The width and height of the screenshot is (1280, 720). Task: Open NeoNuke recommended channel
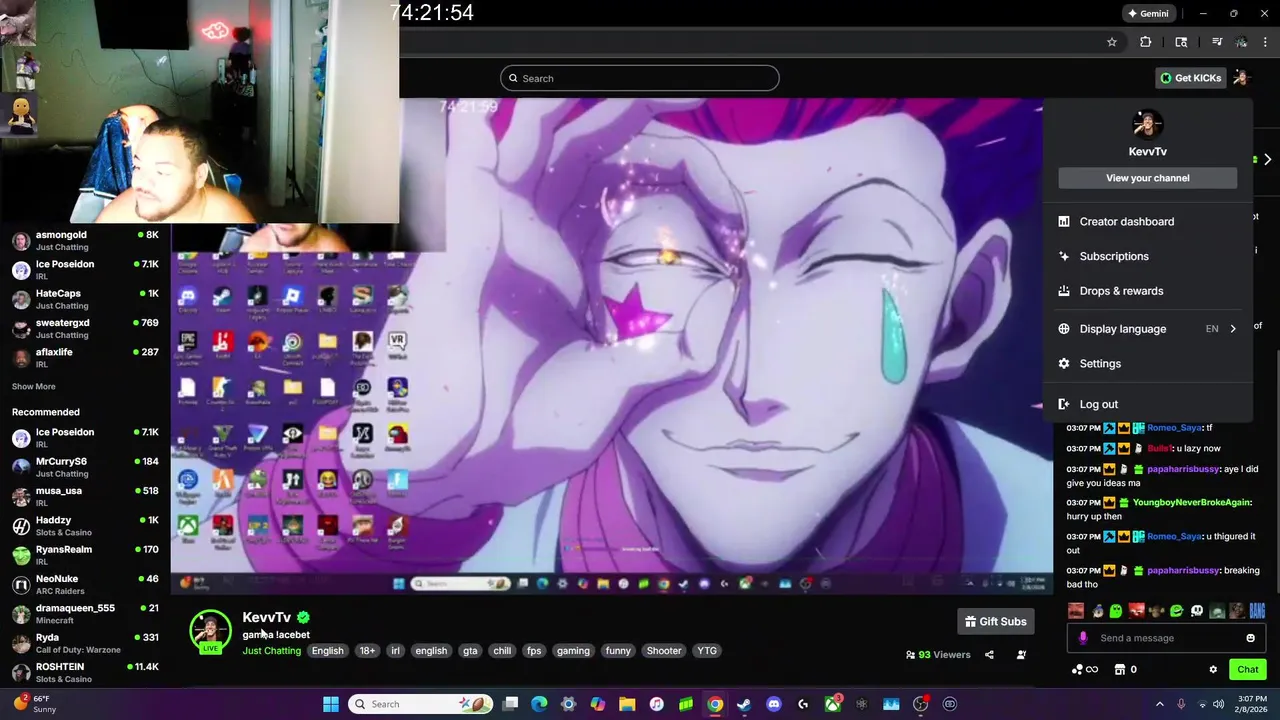click(x=85, y=584)
